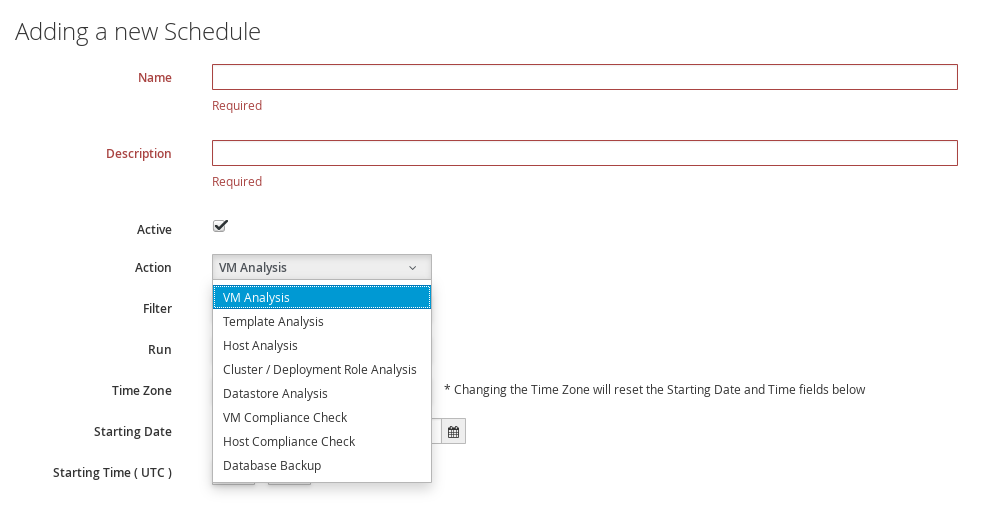The height and width of the screenshot is (510, 982).
Task: Click the red Name label
Action: pyautogui.click(x=155, y=78)
